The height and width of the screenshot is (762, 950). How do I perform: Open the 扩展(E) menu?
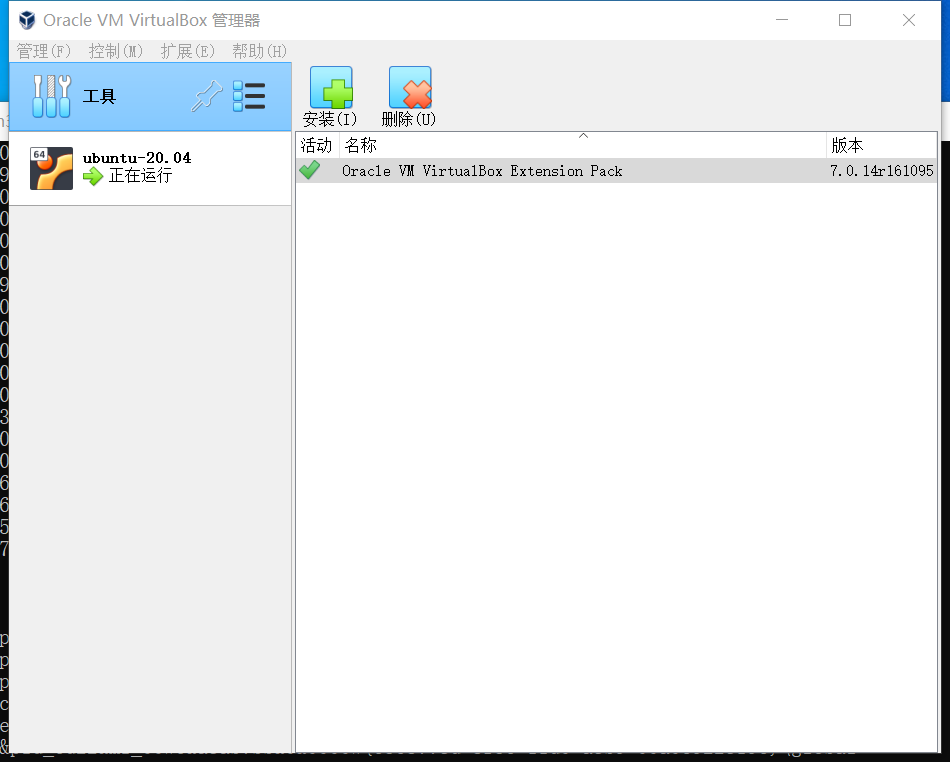click(x=188, y=51)
